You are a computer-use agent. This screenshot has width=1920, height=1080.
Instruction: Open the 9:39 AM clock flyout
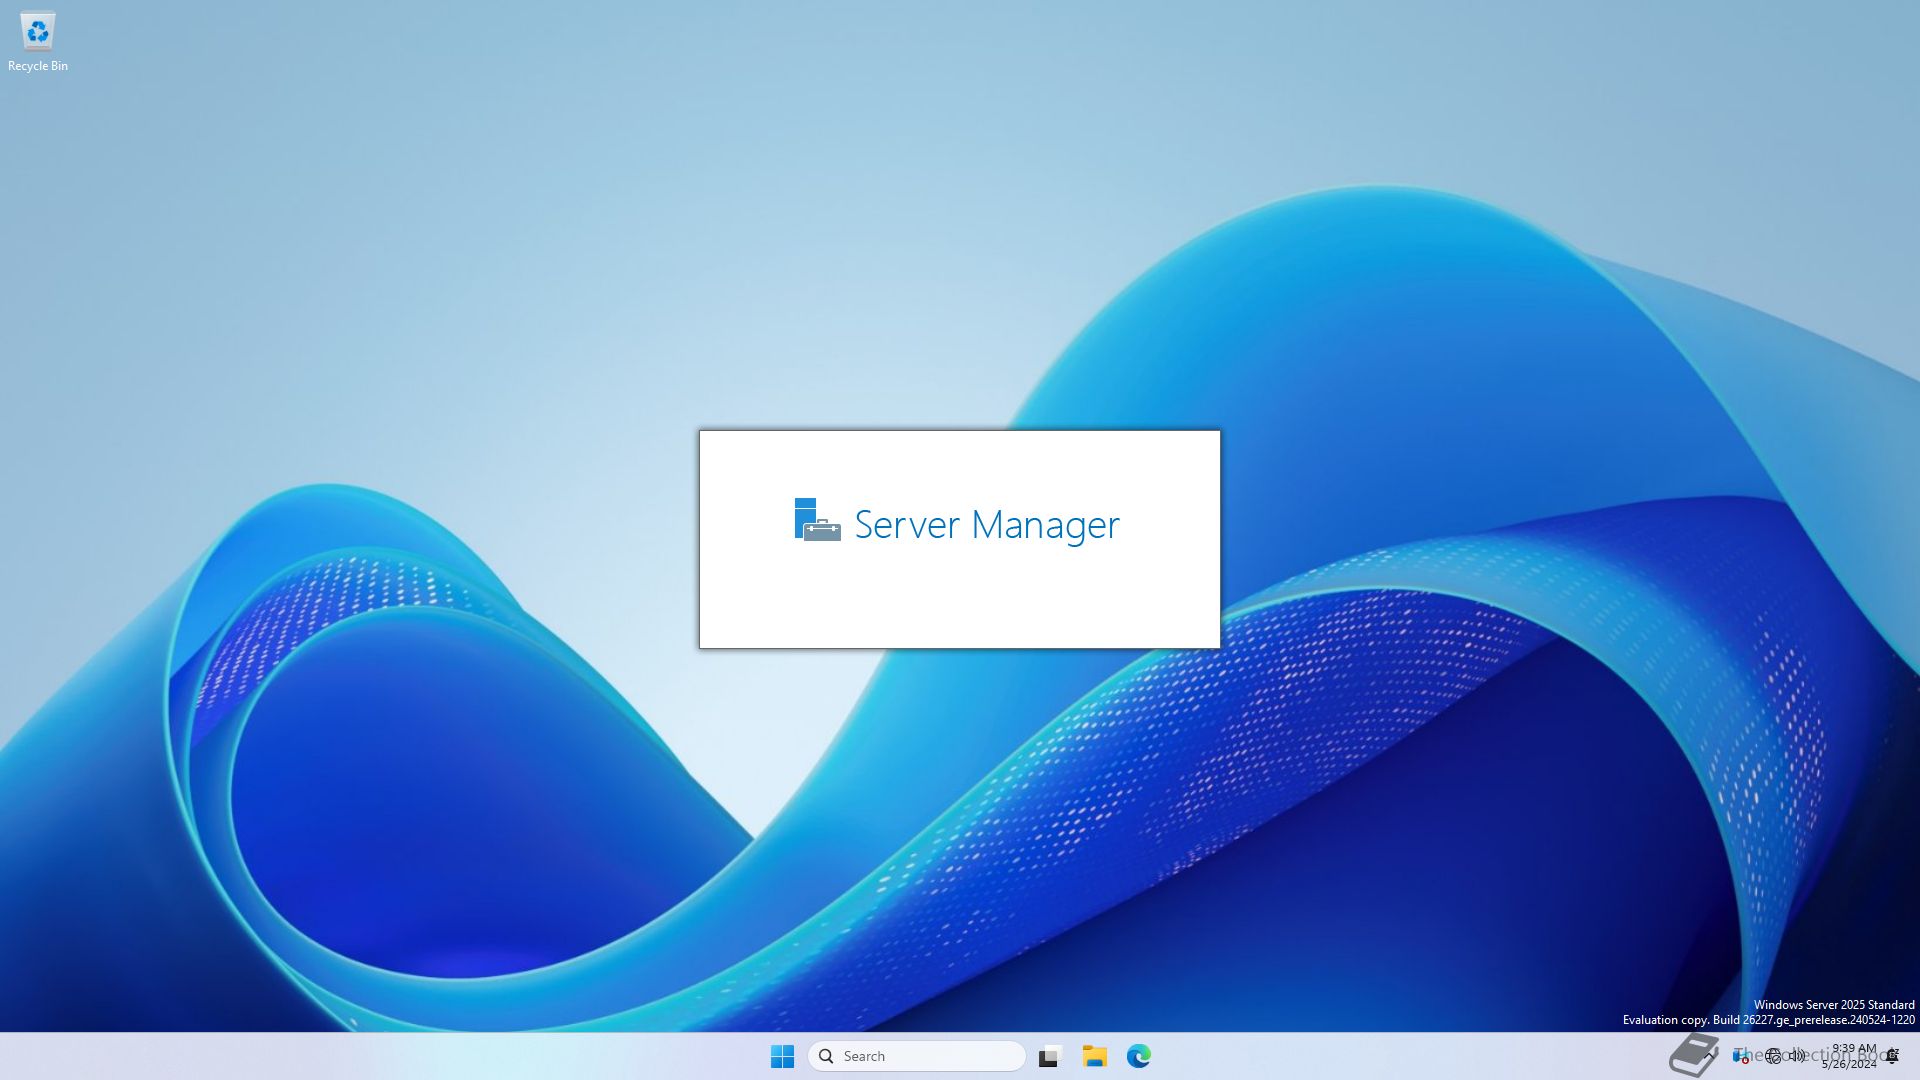(x=1853, y=1048)
